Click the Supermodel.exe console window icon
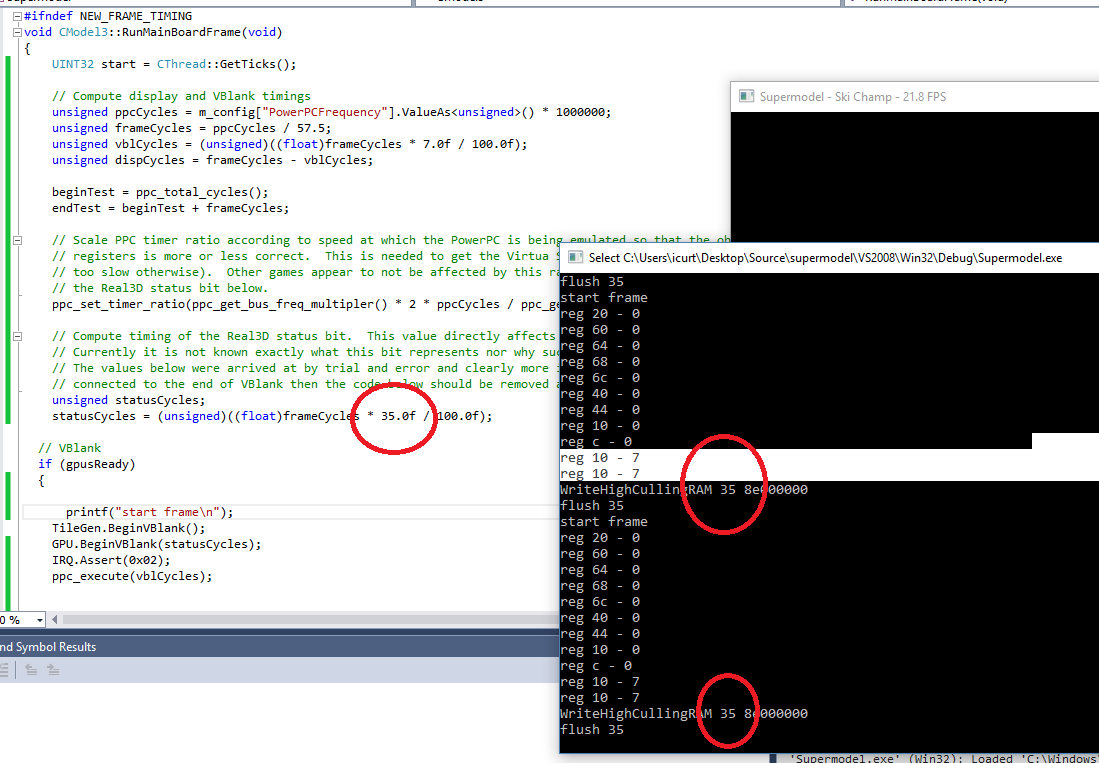 (x=575, y=257)
